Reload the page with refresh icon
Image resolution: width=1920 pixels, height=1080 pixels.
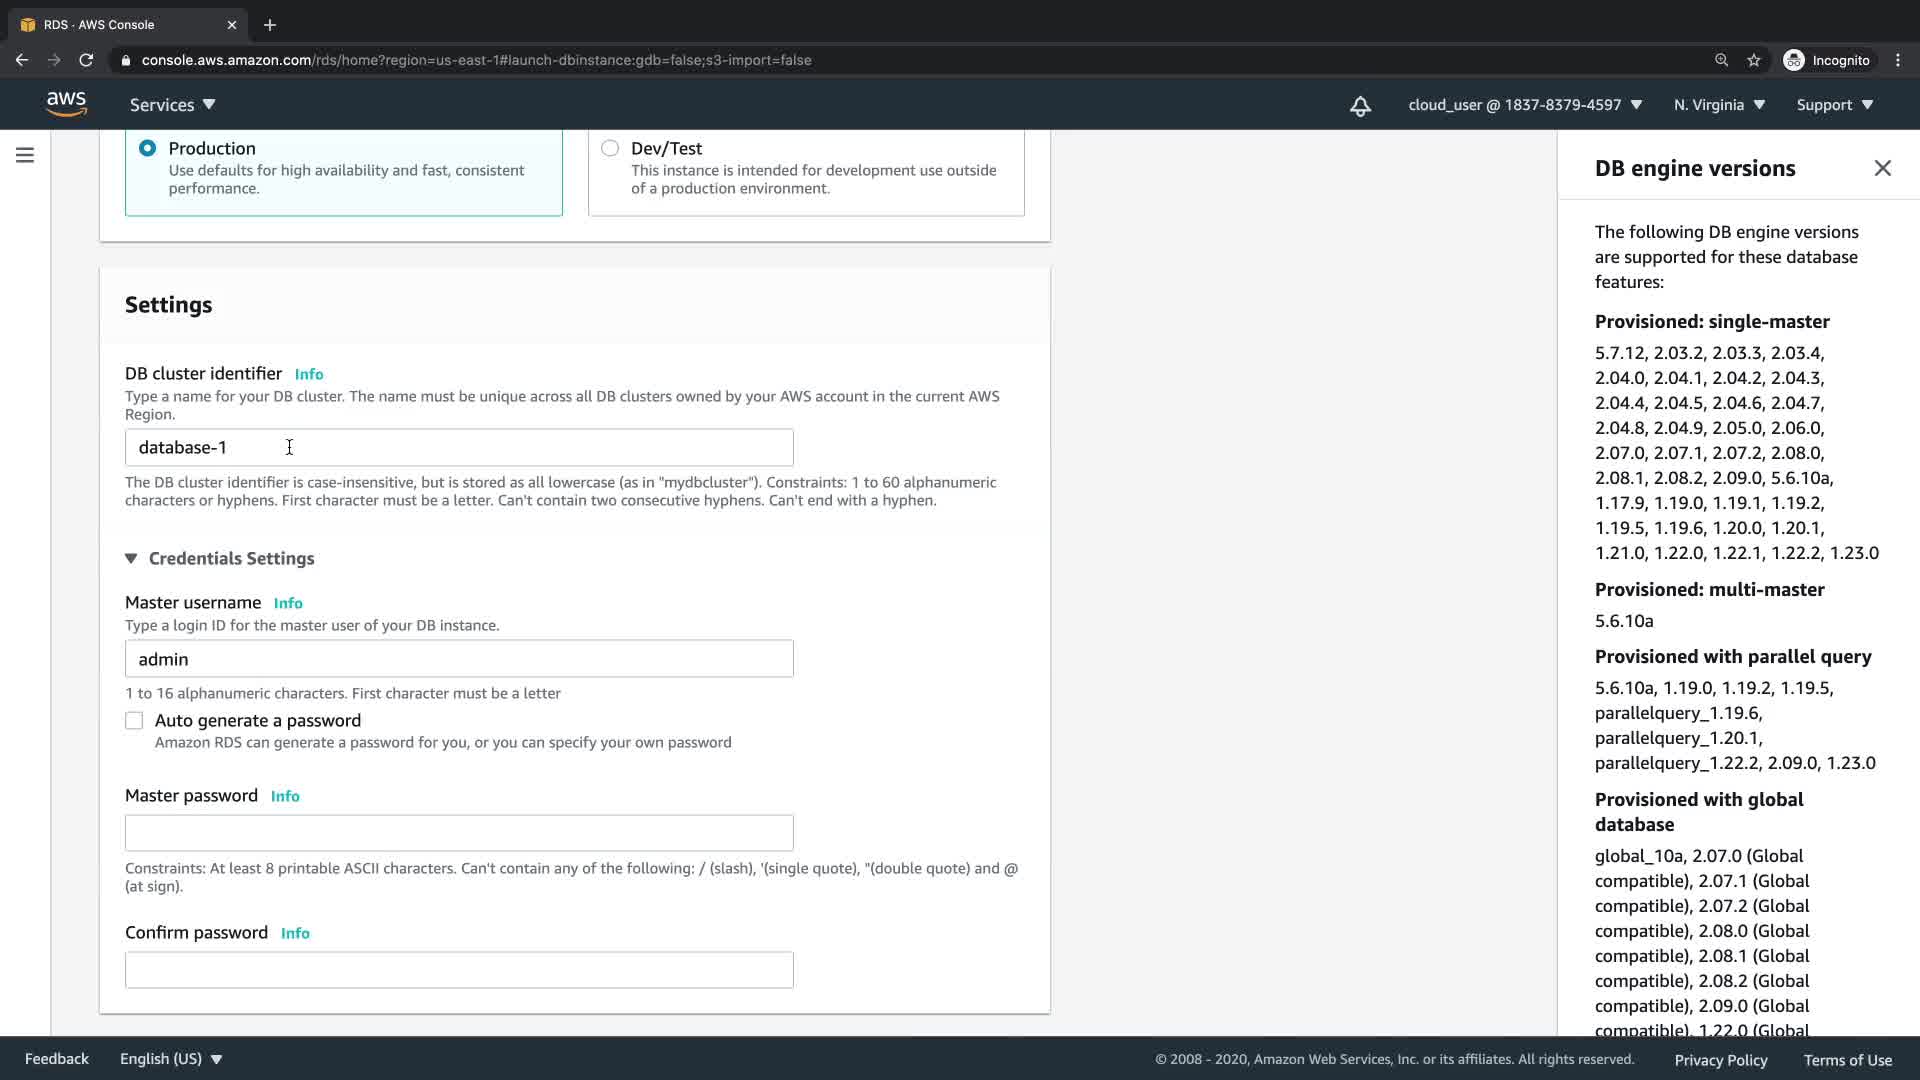coord(86,60)
